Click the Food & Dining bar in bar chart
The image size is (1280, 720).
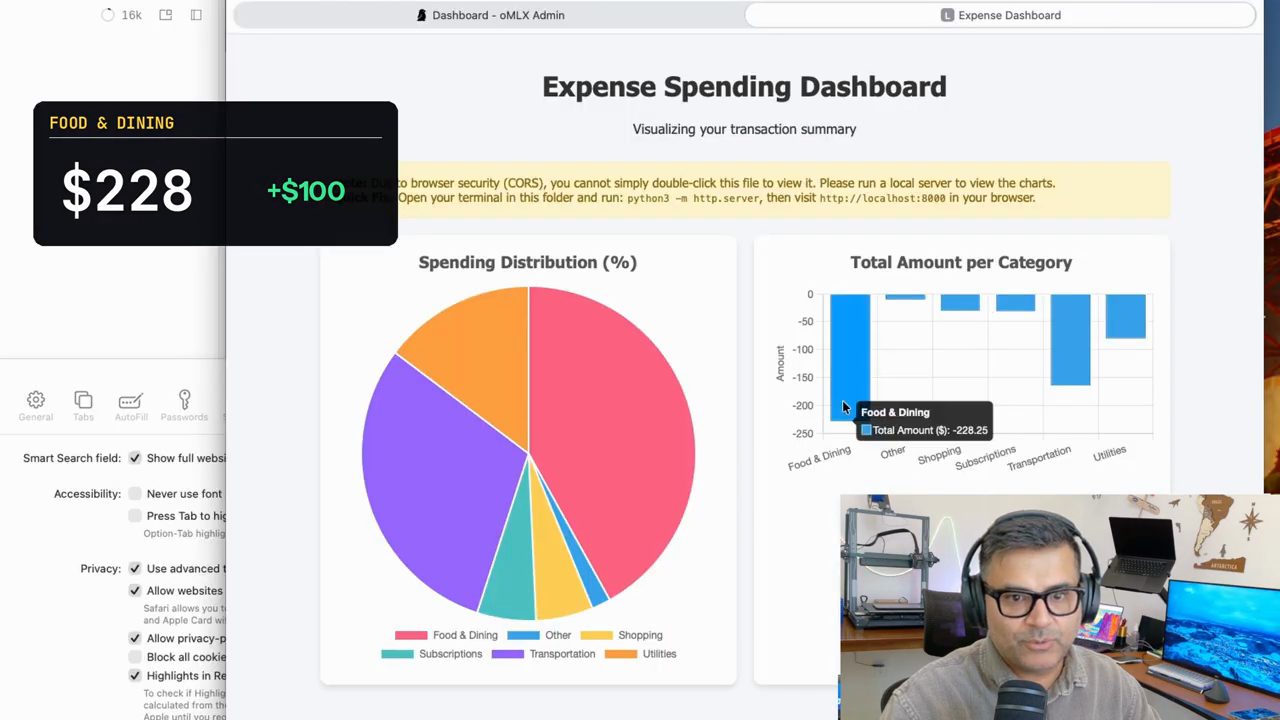coord(850,356)
